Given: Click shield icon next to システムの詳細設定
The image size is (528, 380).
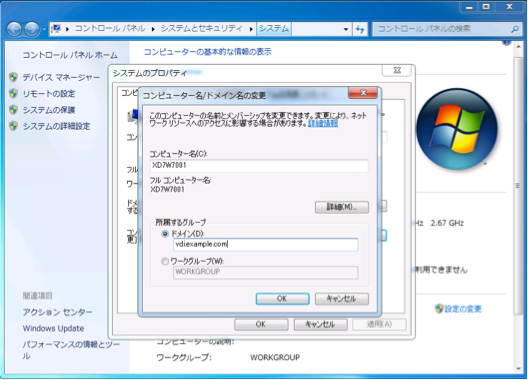Looking at the screenshot, I should (13, 126).
